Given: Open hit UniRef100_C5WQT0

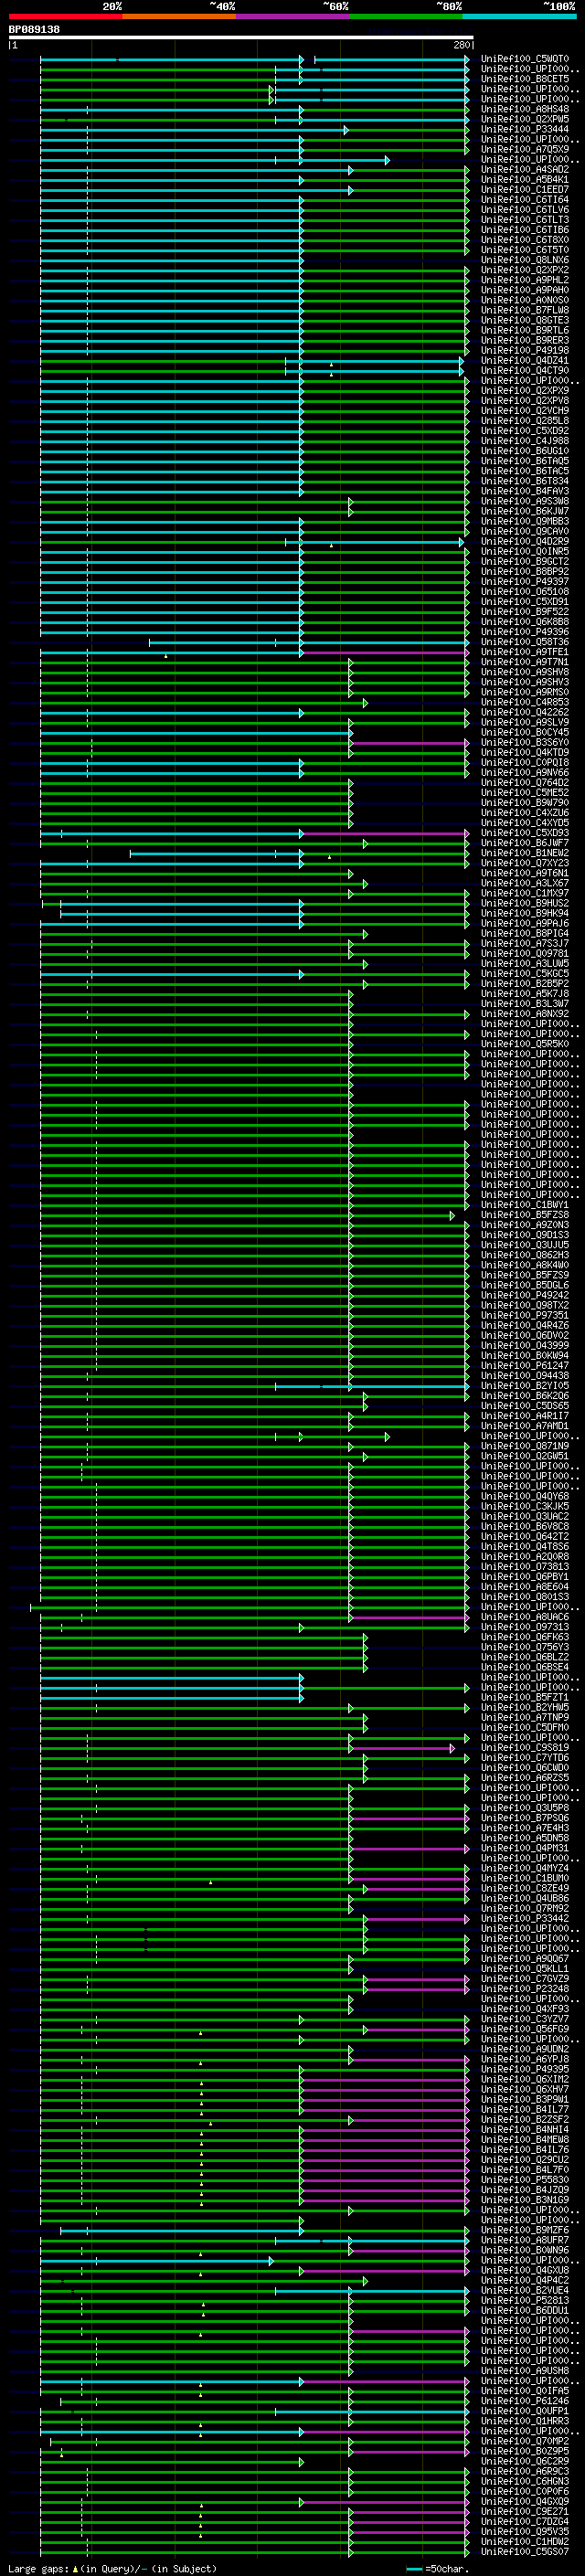Looking at the screenshot, I should click(x=524, y=59).
